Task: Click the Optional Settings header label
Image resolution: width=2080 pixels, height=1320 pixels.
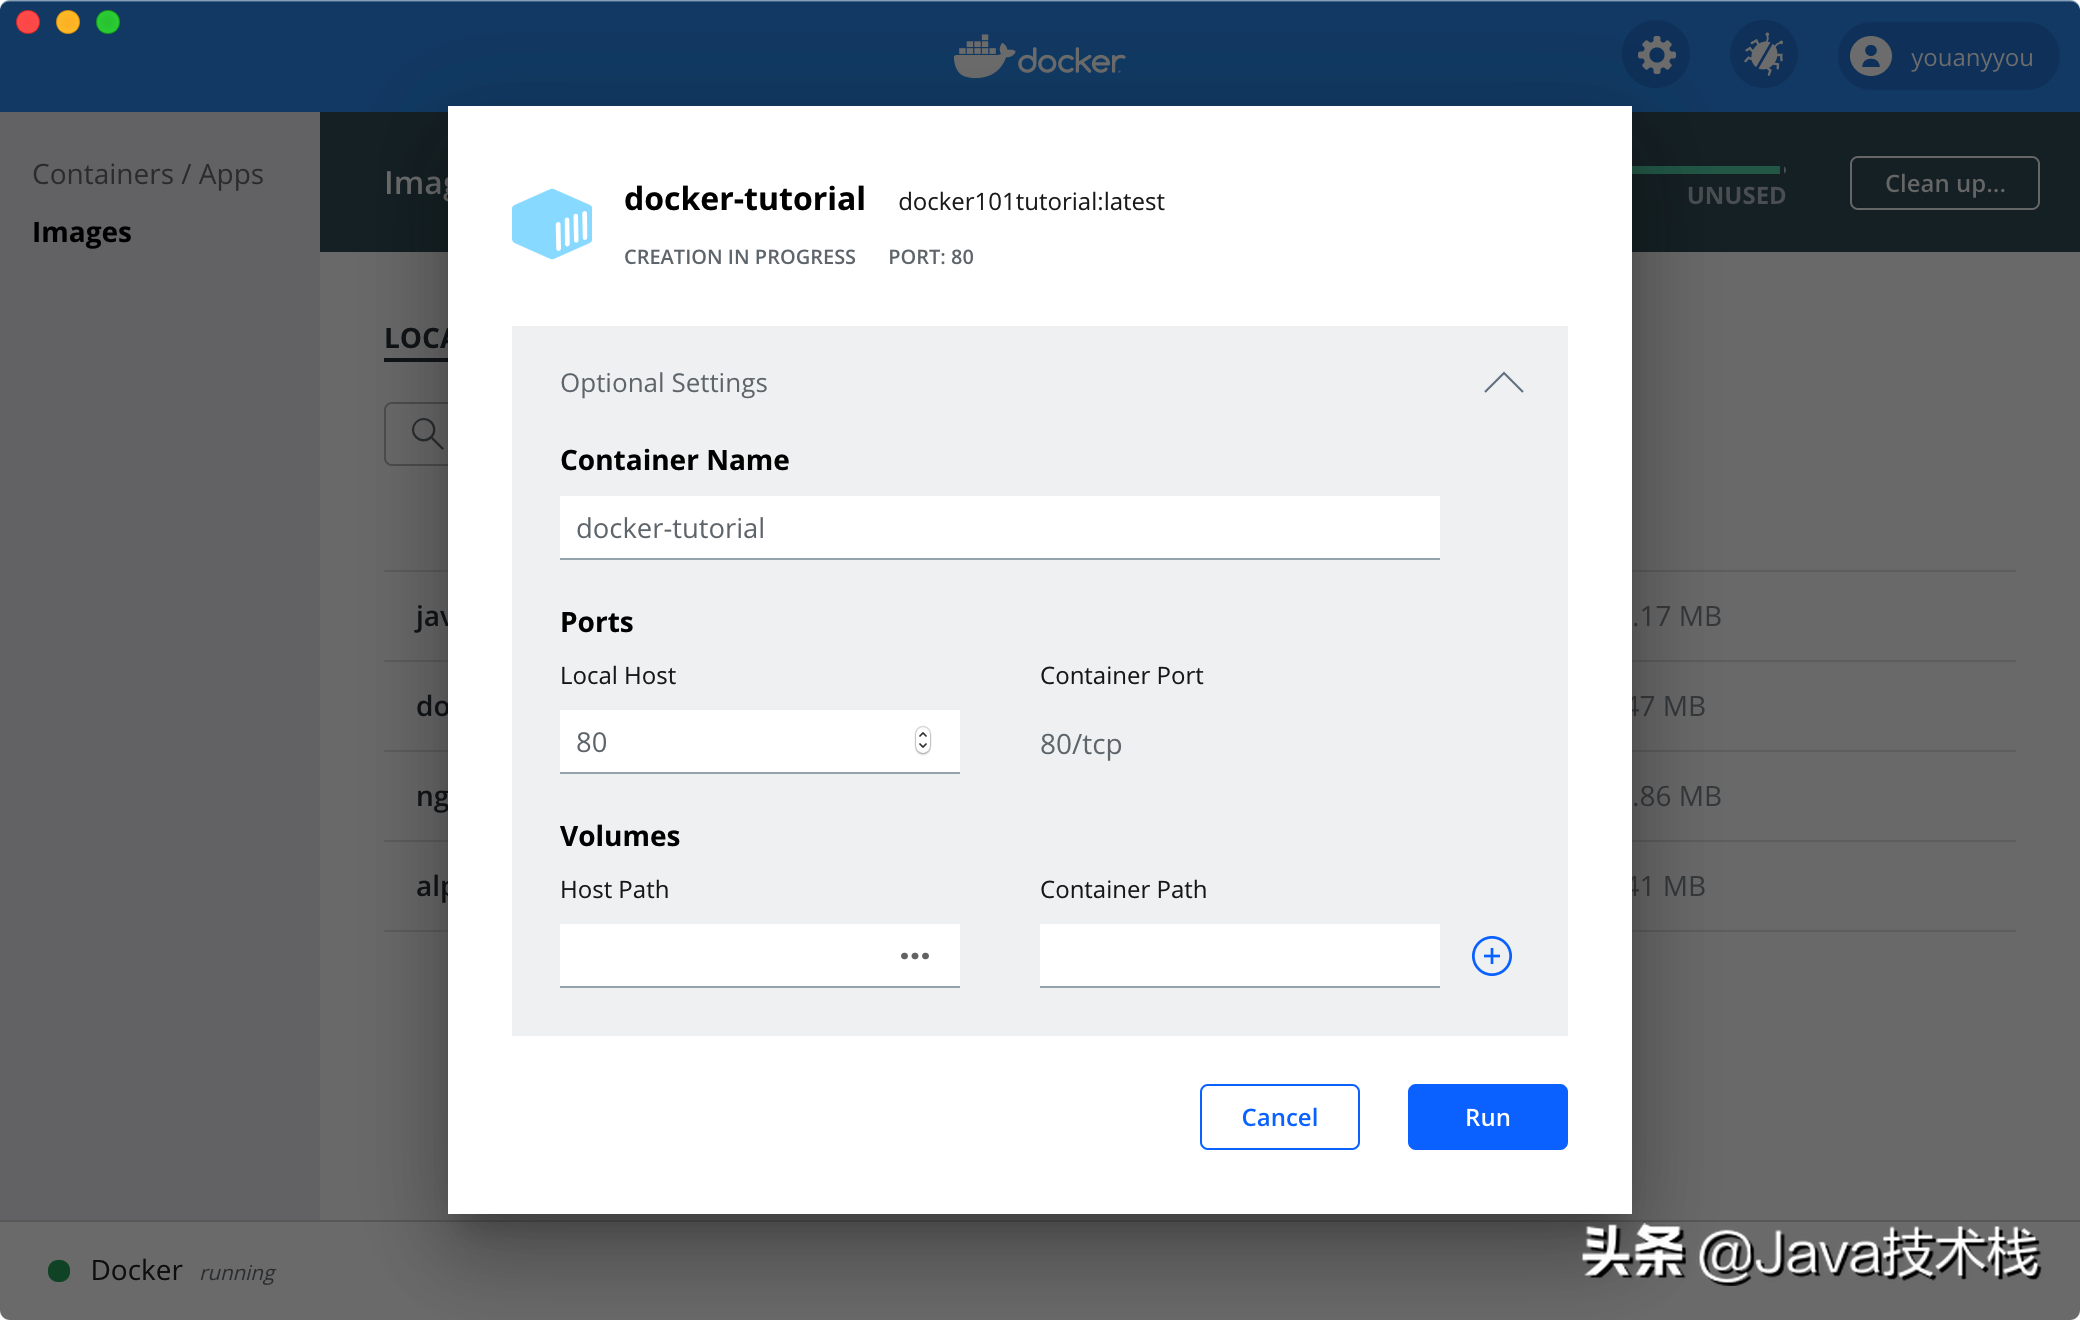Action: 663,383
